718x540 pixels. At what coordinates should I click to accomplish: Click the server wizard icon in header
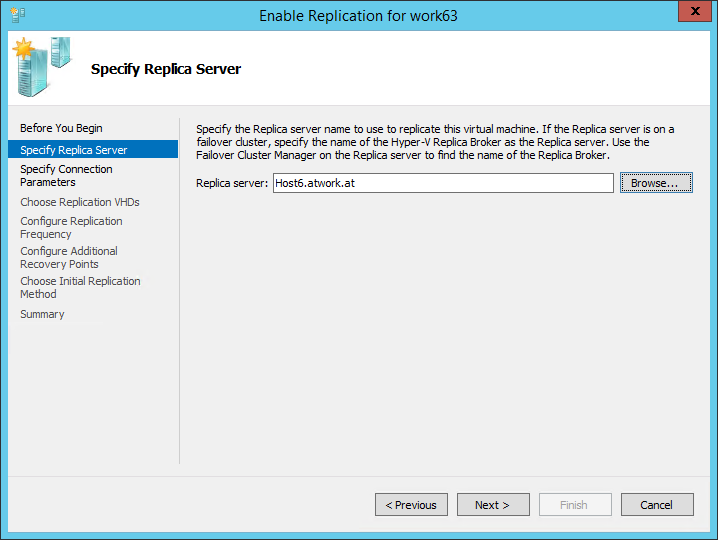(x=41, y=64)
